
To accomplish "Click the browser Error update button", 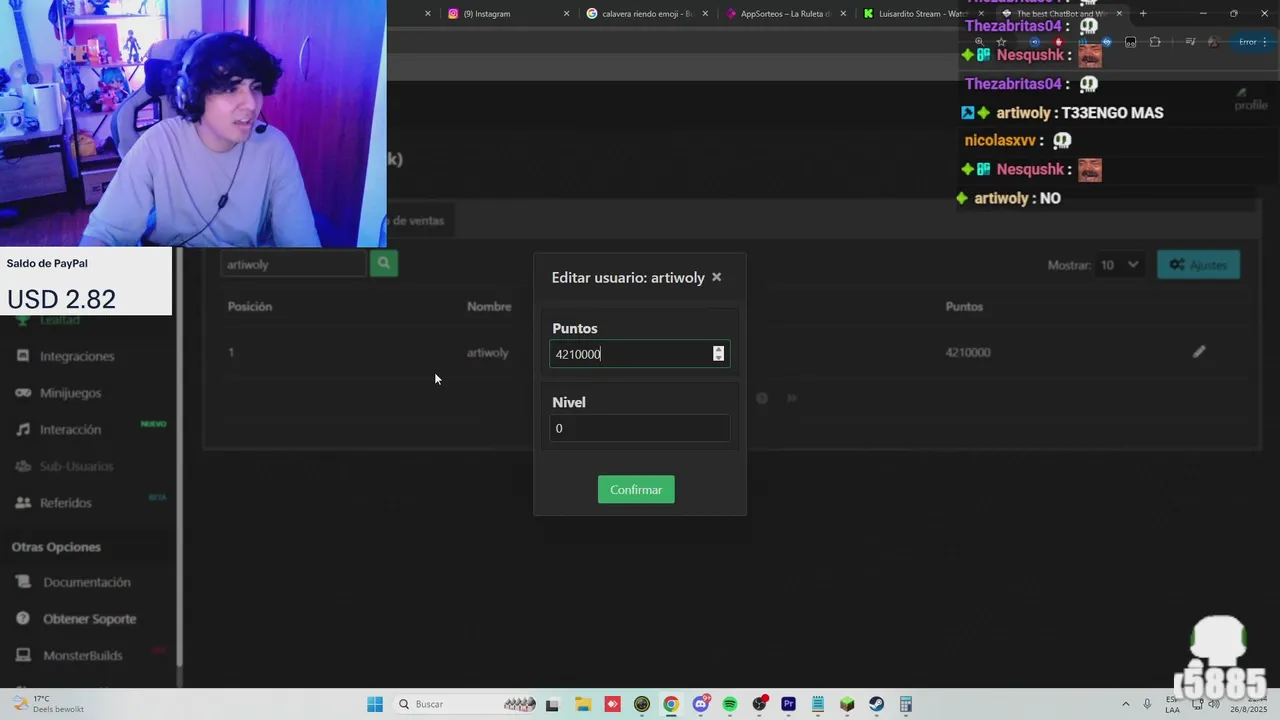I will tap(1251, 42).
